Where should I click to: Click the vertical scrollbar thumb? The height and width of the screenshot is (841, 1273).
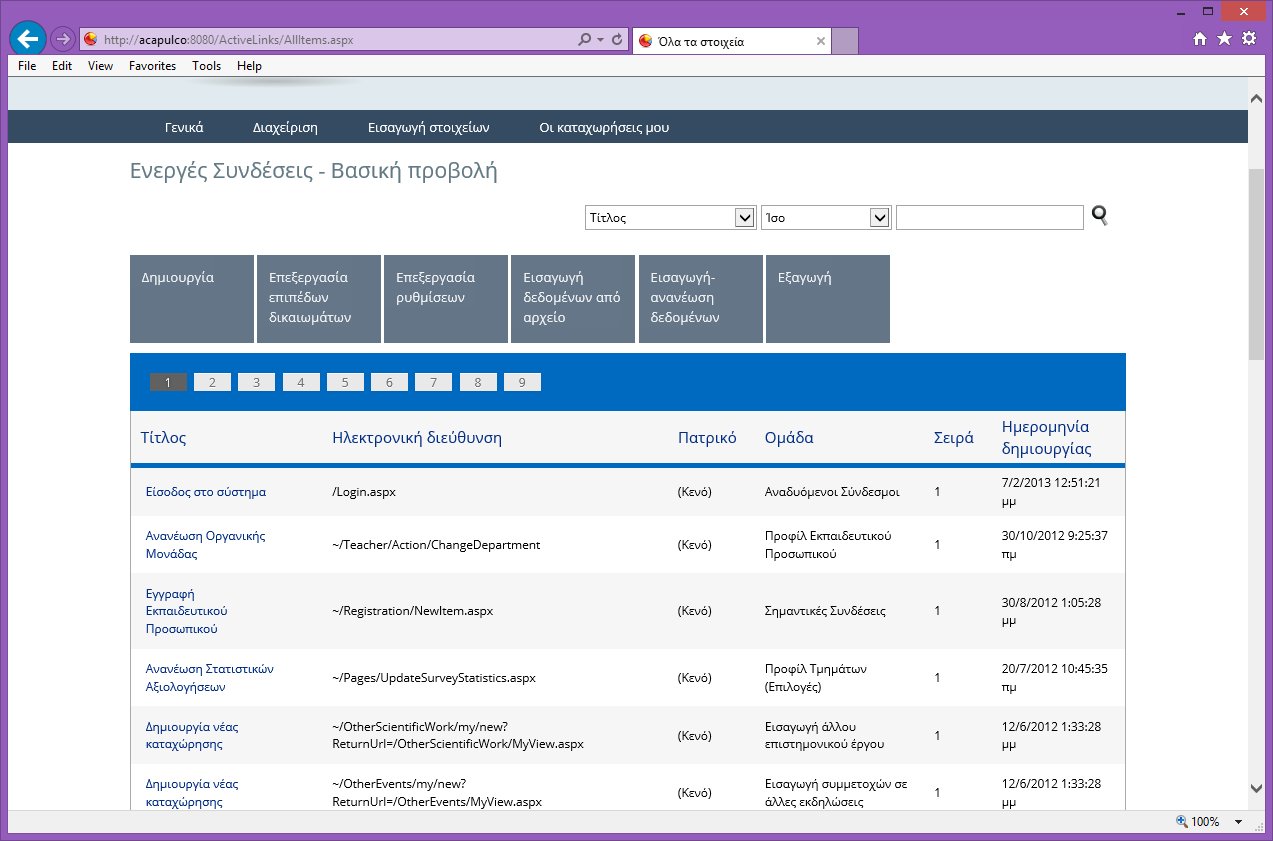(x=1256, y=265)
